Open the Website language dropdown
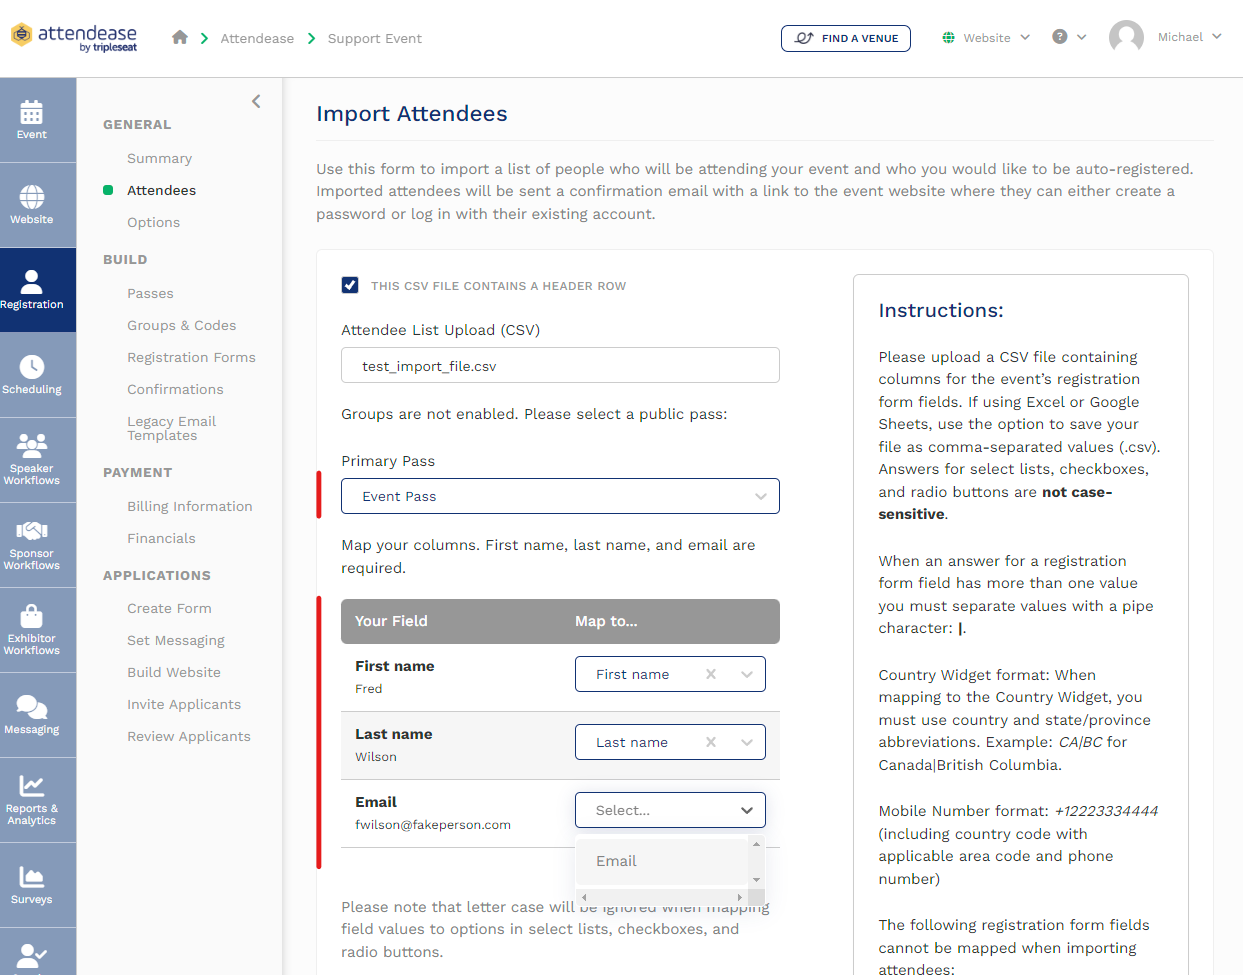 986,38
